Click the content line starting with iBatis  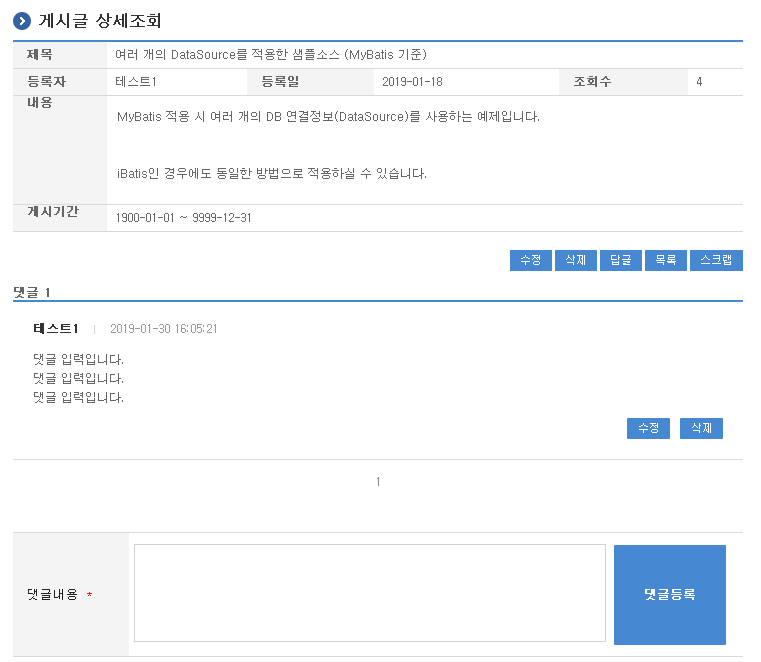(271, 174)
